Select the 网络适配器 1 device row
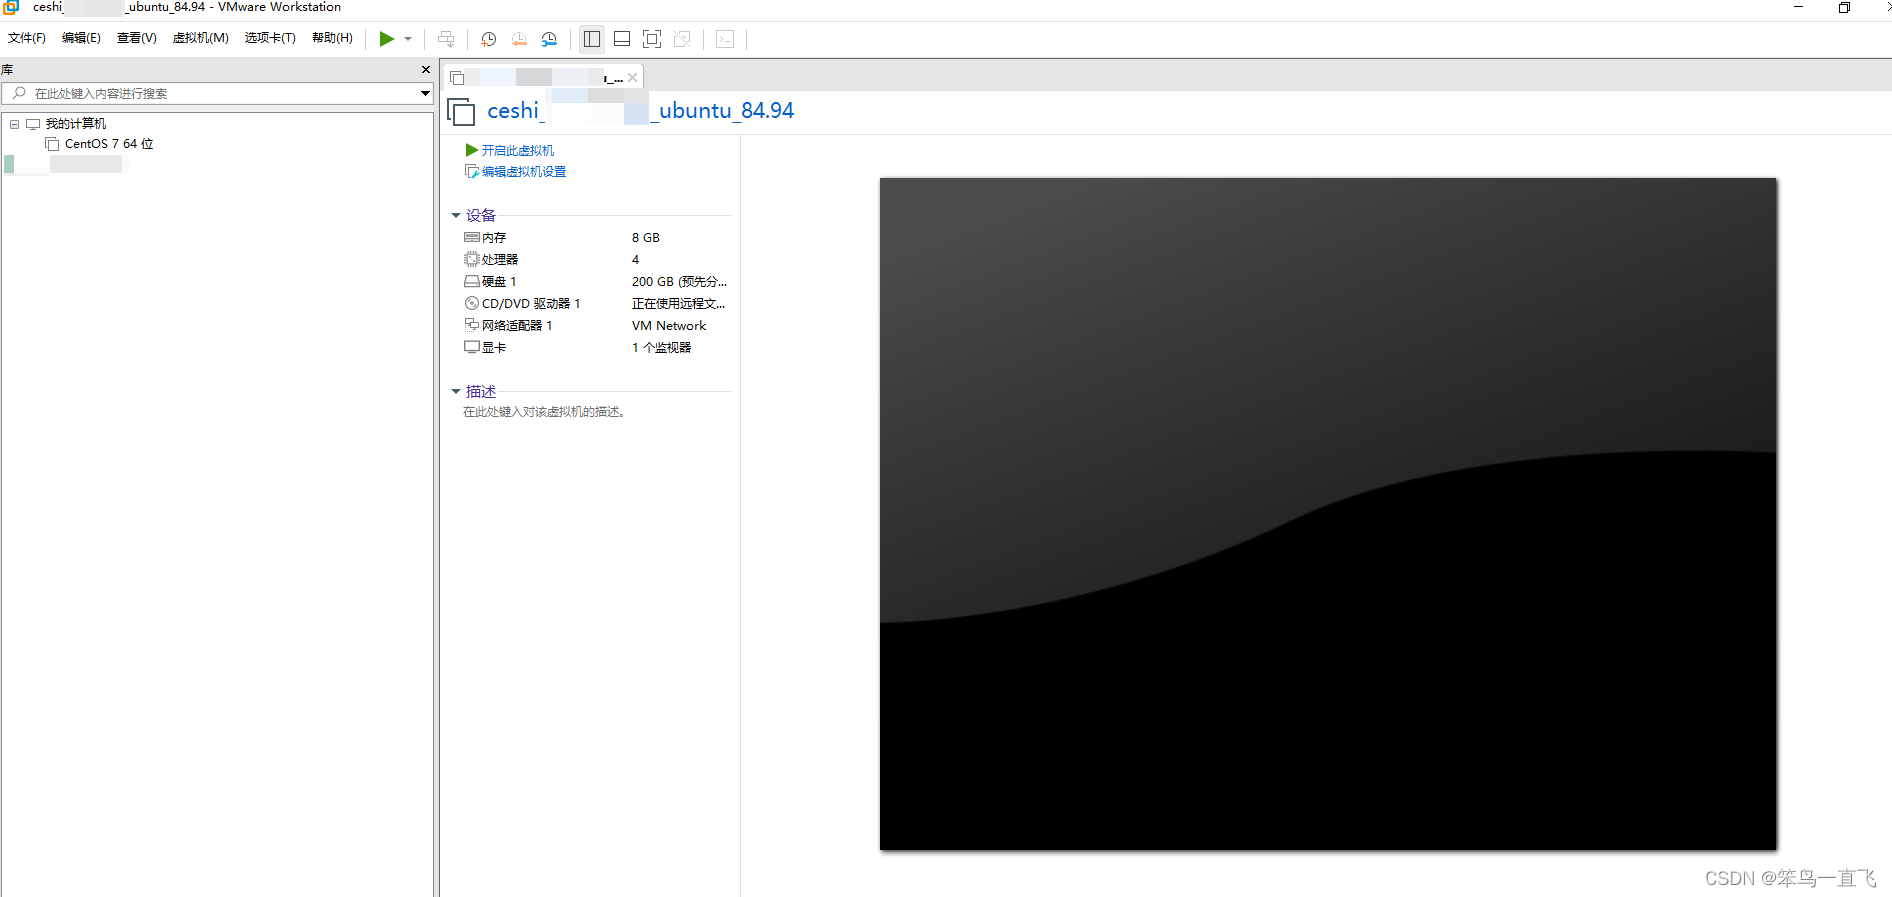Image resolution: width=1892 pixels, height=897 pixels. (x=595, y=326)
